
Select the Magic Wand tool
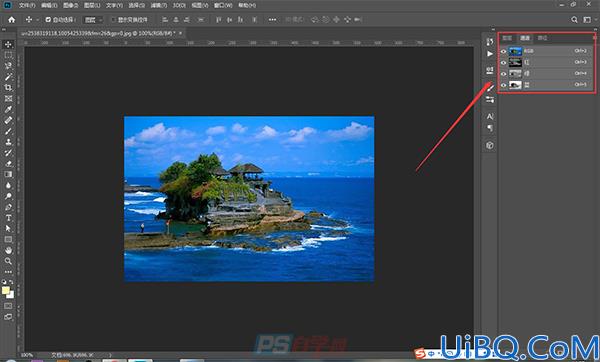click(8, 77)
